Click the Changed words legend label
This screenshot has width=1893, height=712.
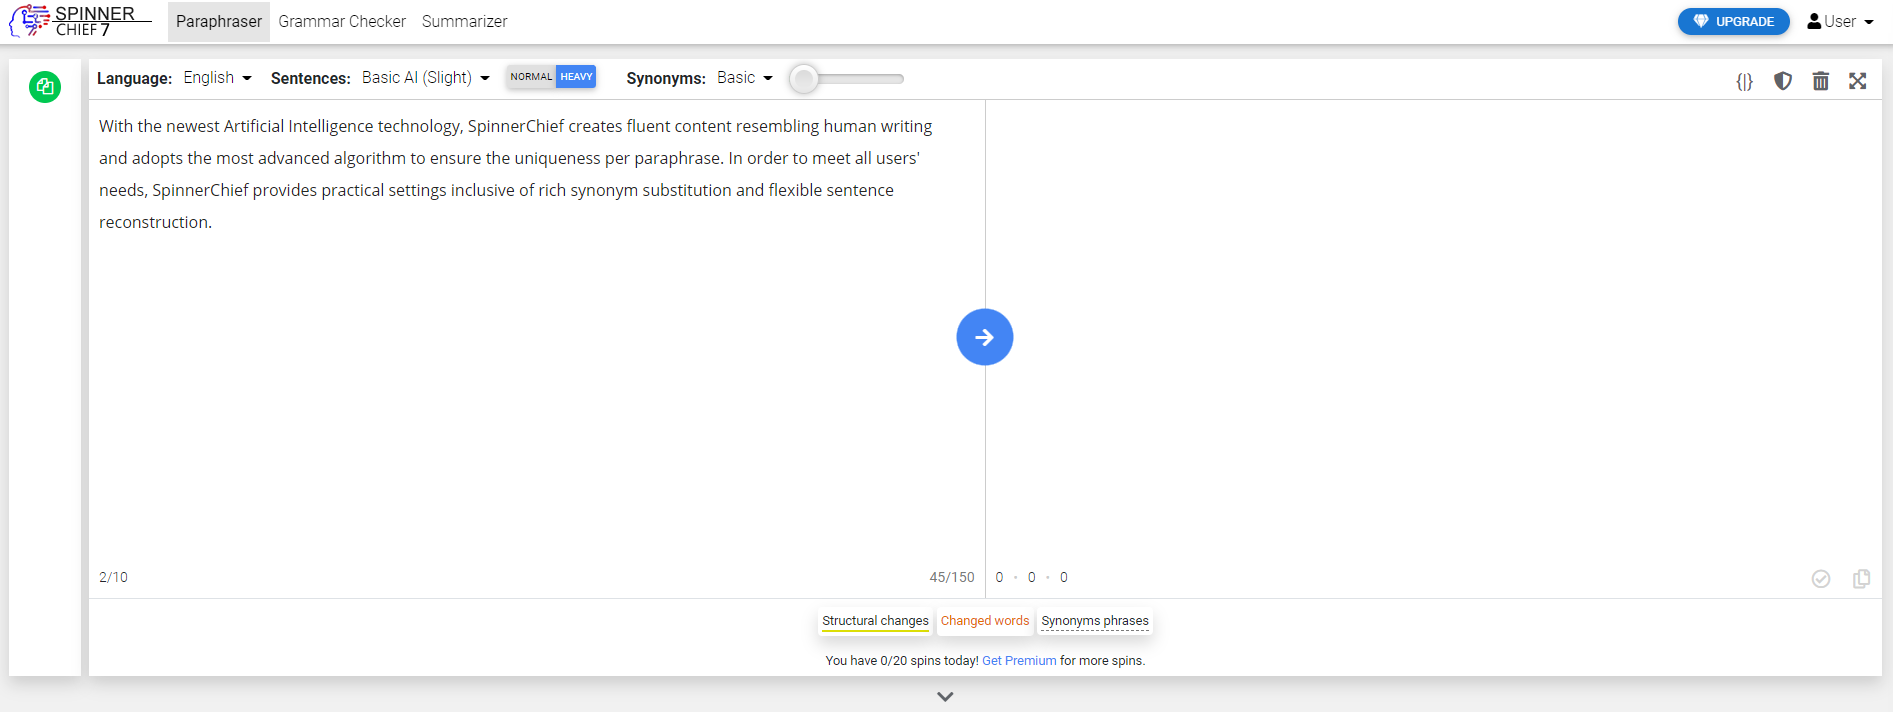[x=985, y=621]
